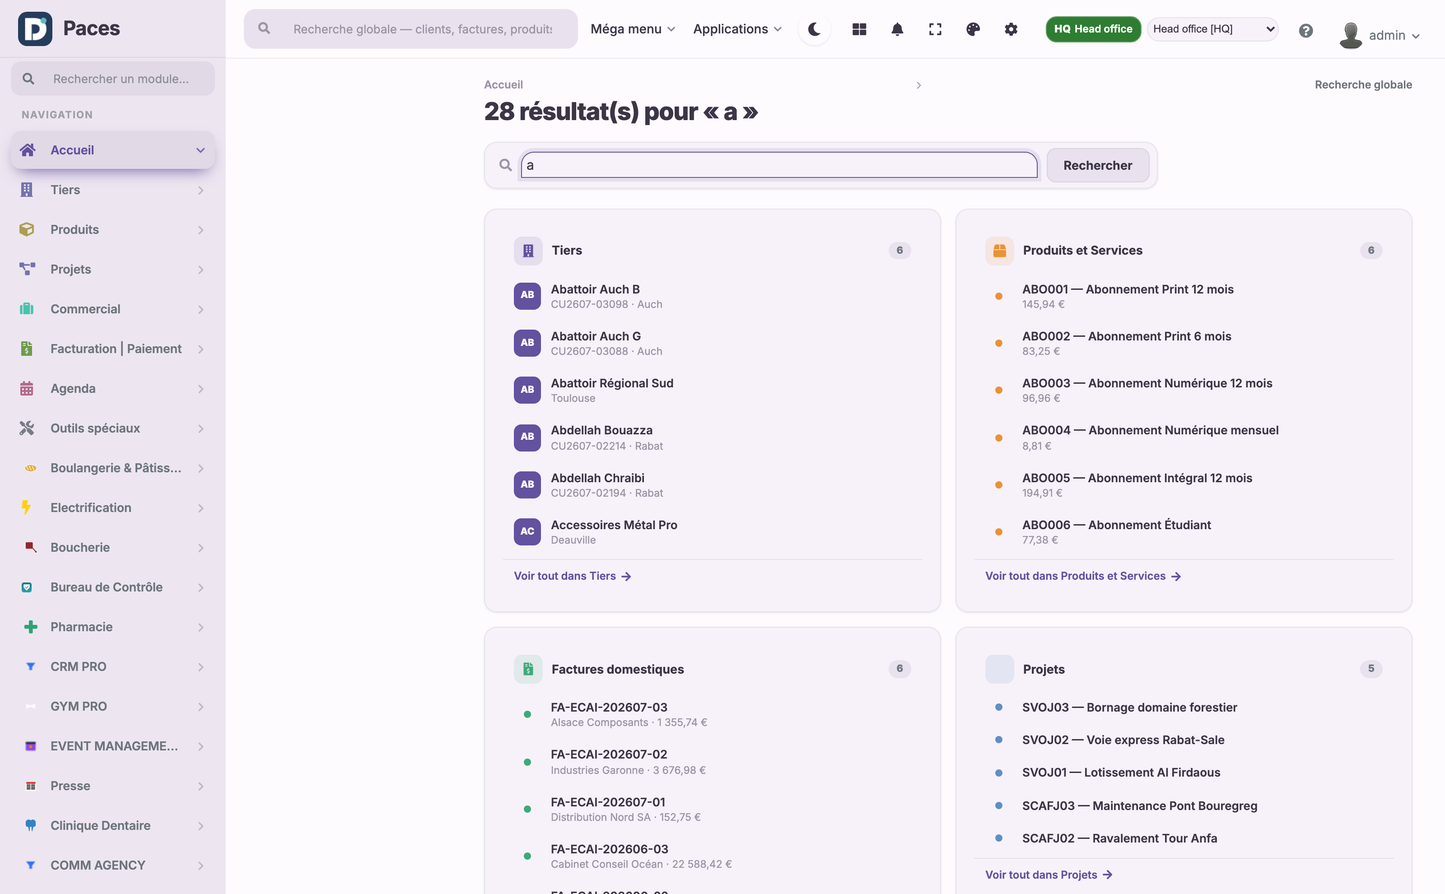Open Boulangerie & Pâtisserie module

click(x=113, y=468)
